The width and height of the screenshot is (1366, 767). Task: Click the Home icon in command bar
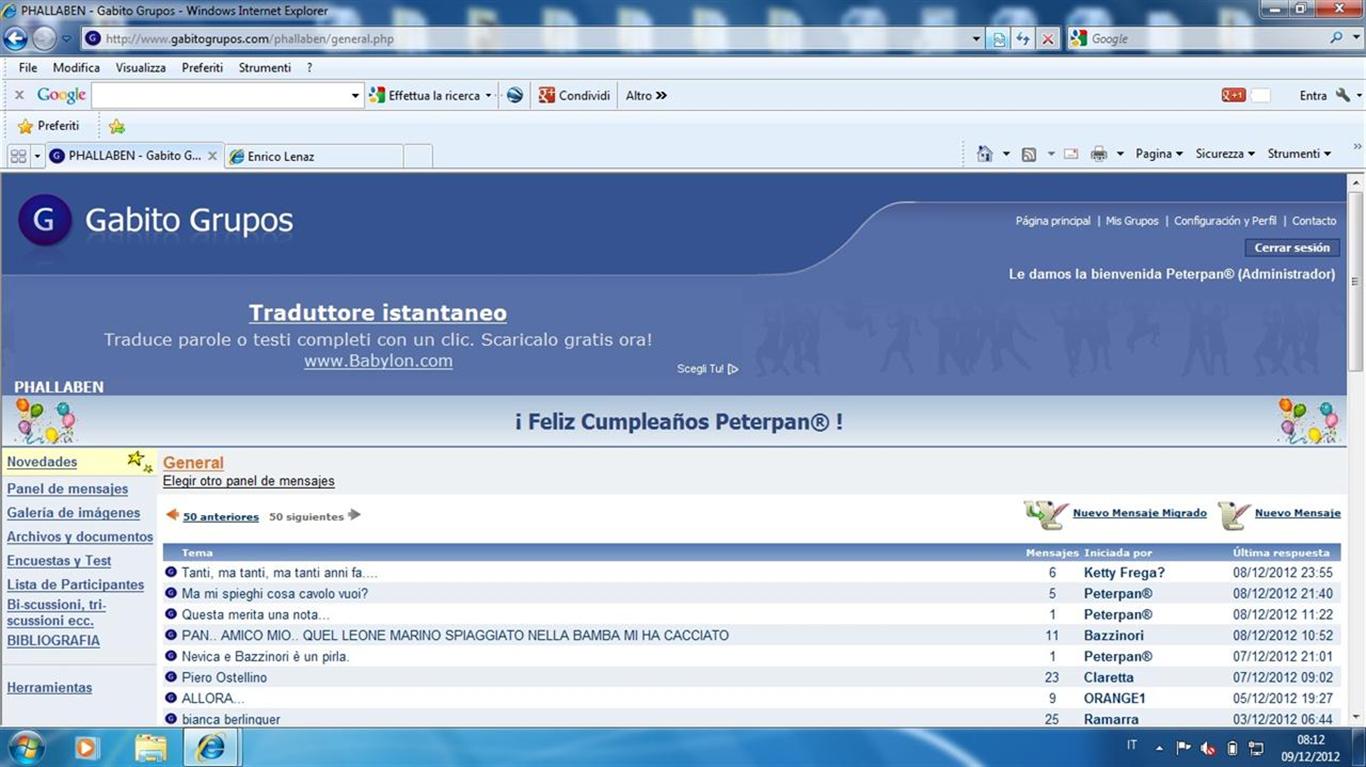(985, 154)
